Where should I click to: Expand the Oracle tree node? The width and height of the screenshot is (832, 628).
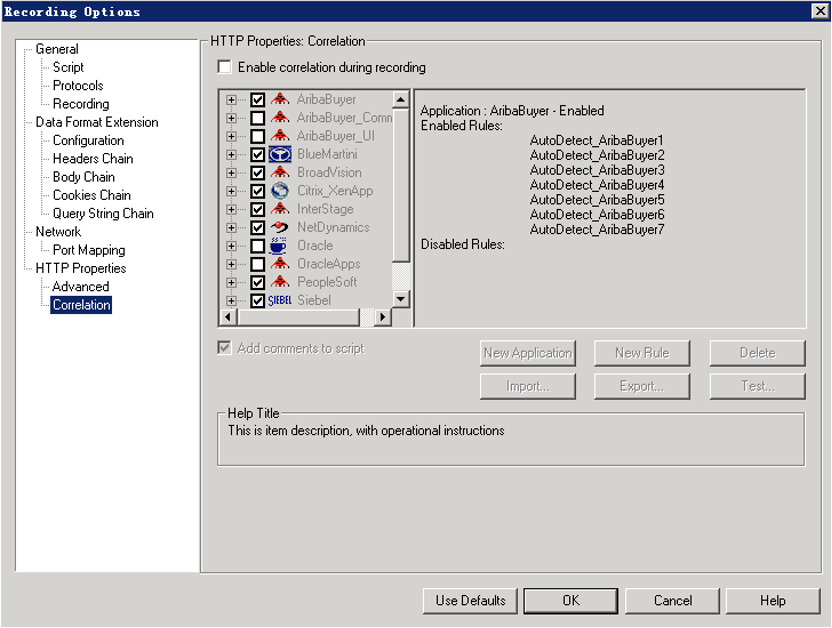[x=231, y=246]
